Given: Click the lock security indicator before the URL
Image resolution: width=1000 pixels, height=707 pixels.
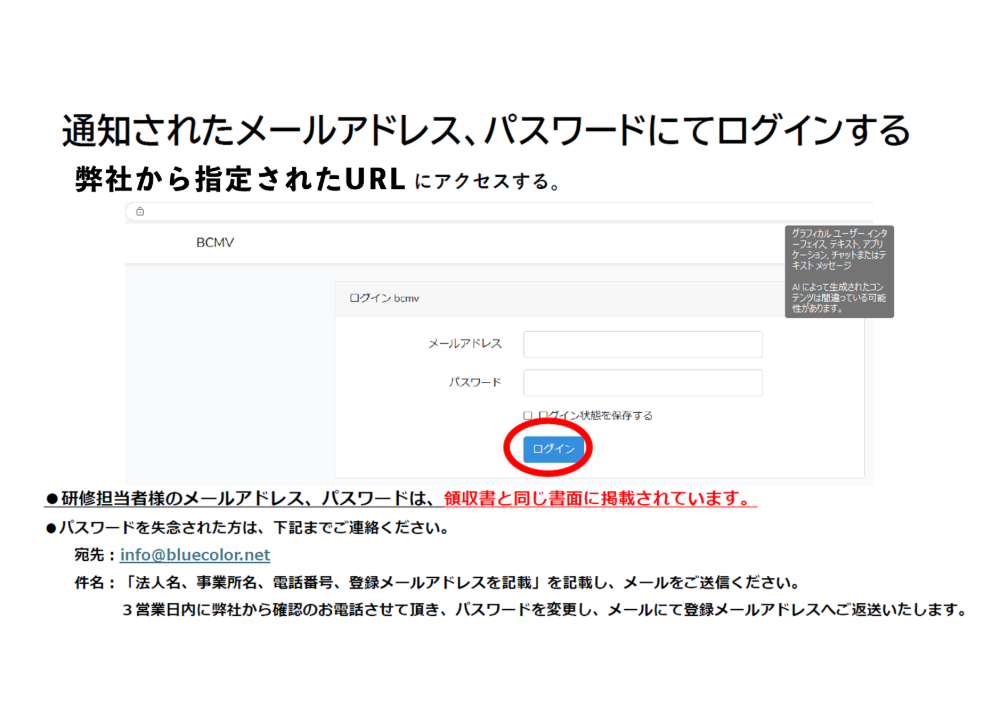Looking at the screenshot, I should (x=141, y=211).
